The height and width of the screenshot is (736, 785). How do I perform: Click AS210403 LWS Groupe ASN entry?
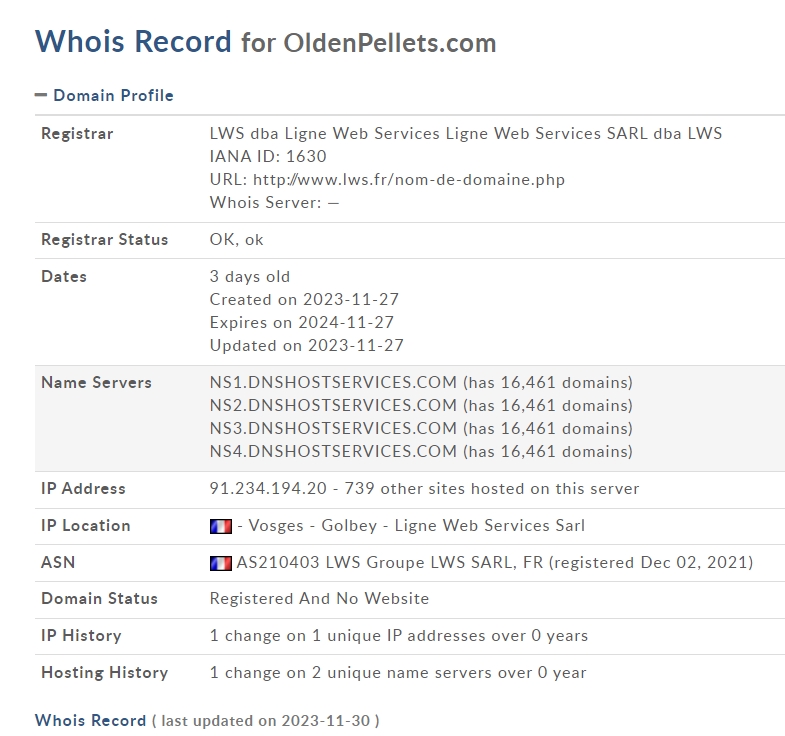pos(495,562)
